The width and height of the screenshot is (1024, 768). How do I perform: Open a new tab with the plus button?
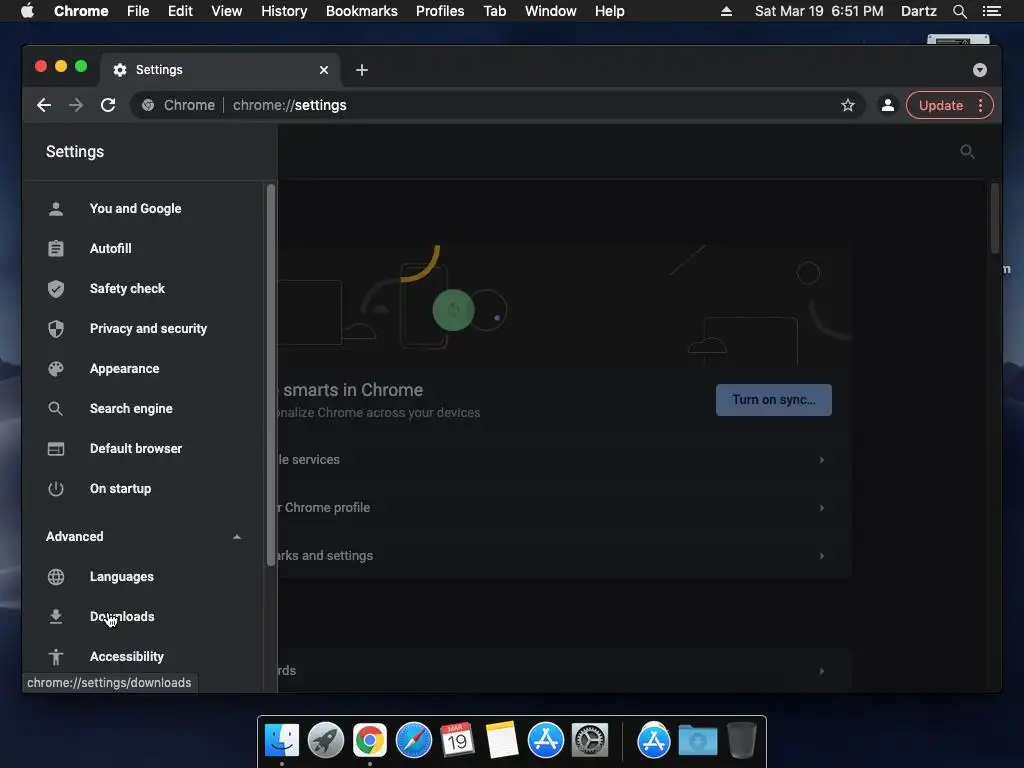[362, 70]
